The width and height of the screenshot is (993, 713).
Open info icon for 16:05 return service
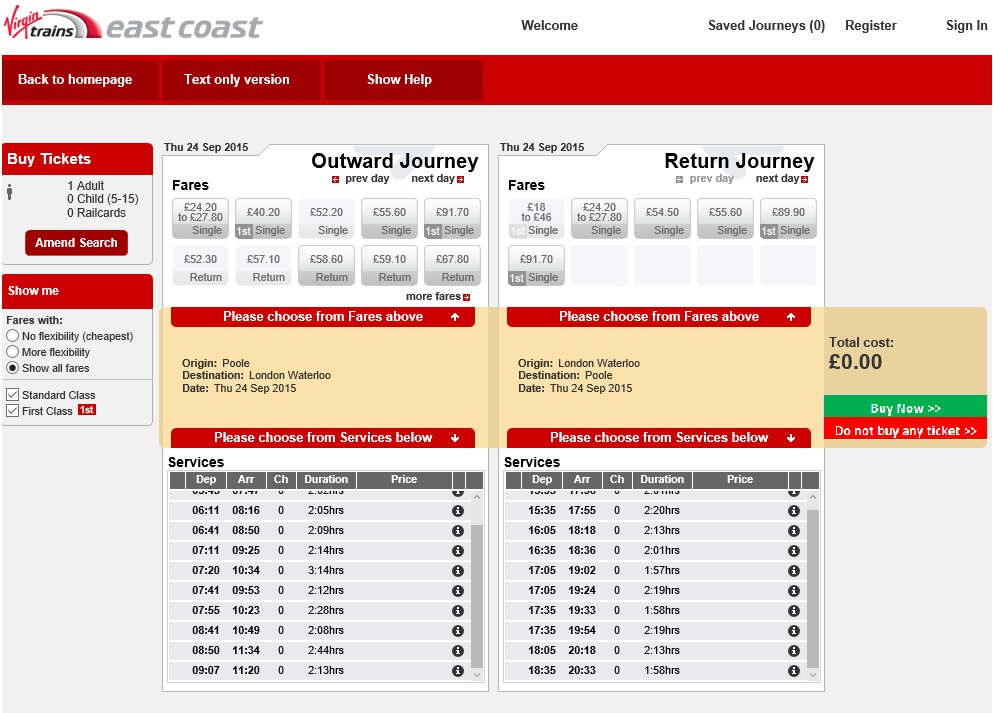pyautogui.click(x=794, y=531)
